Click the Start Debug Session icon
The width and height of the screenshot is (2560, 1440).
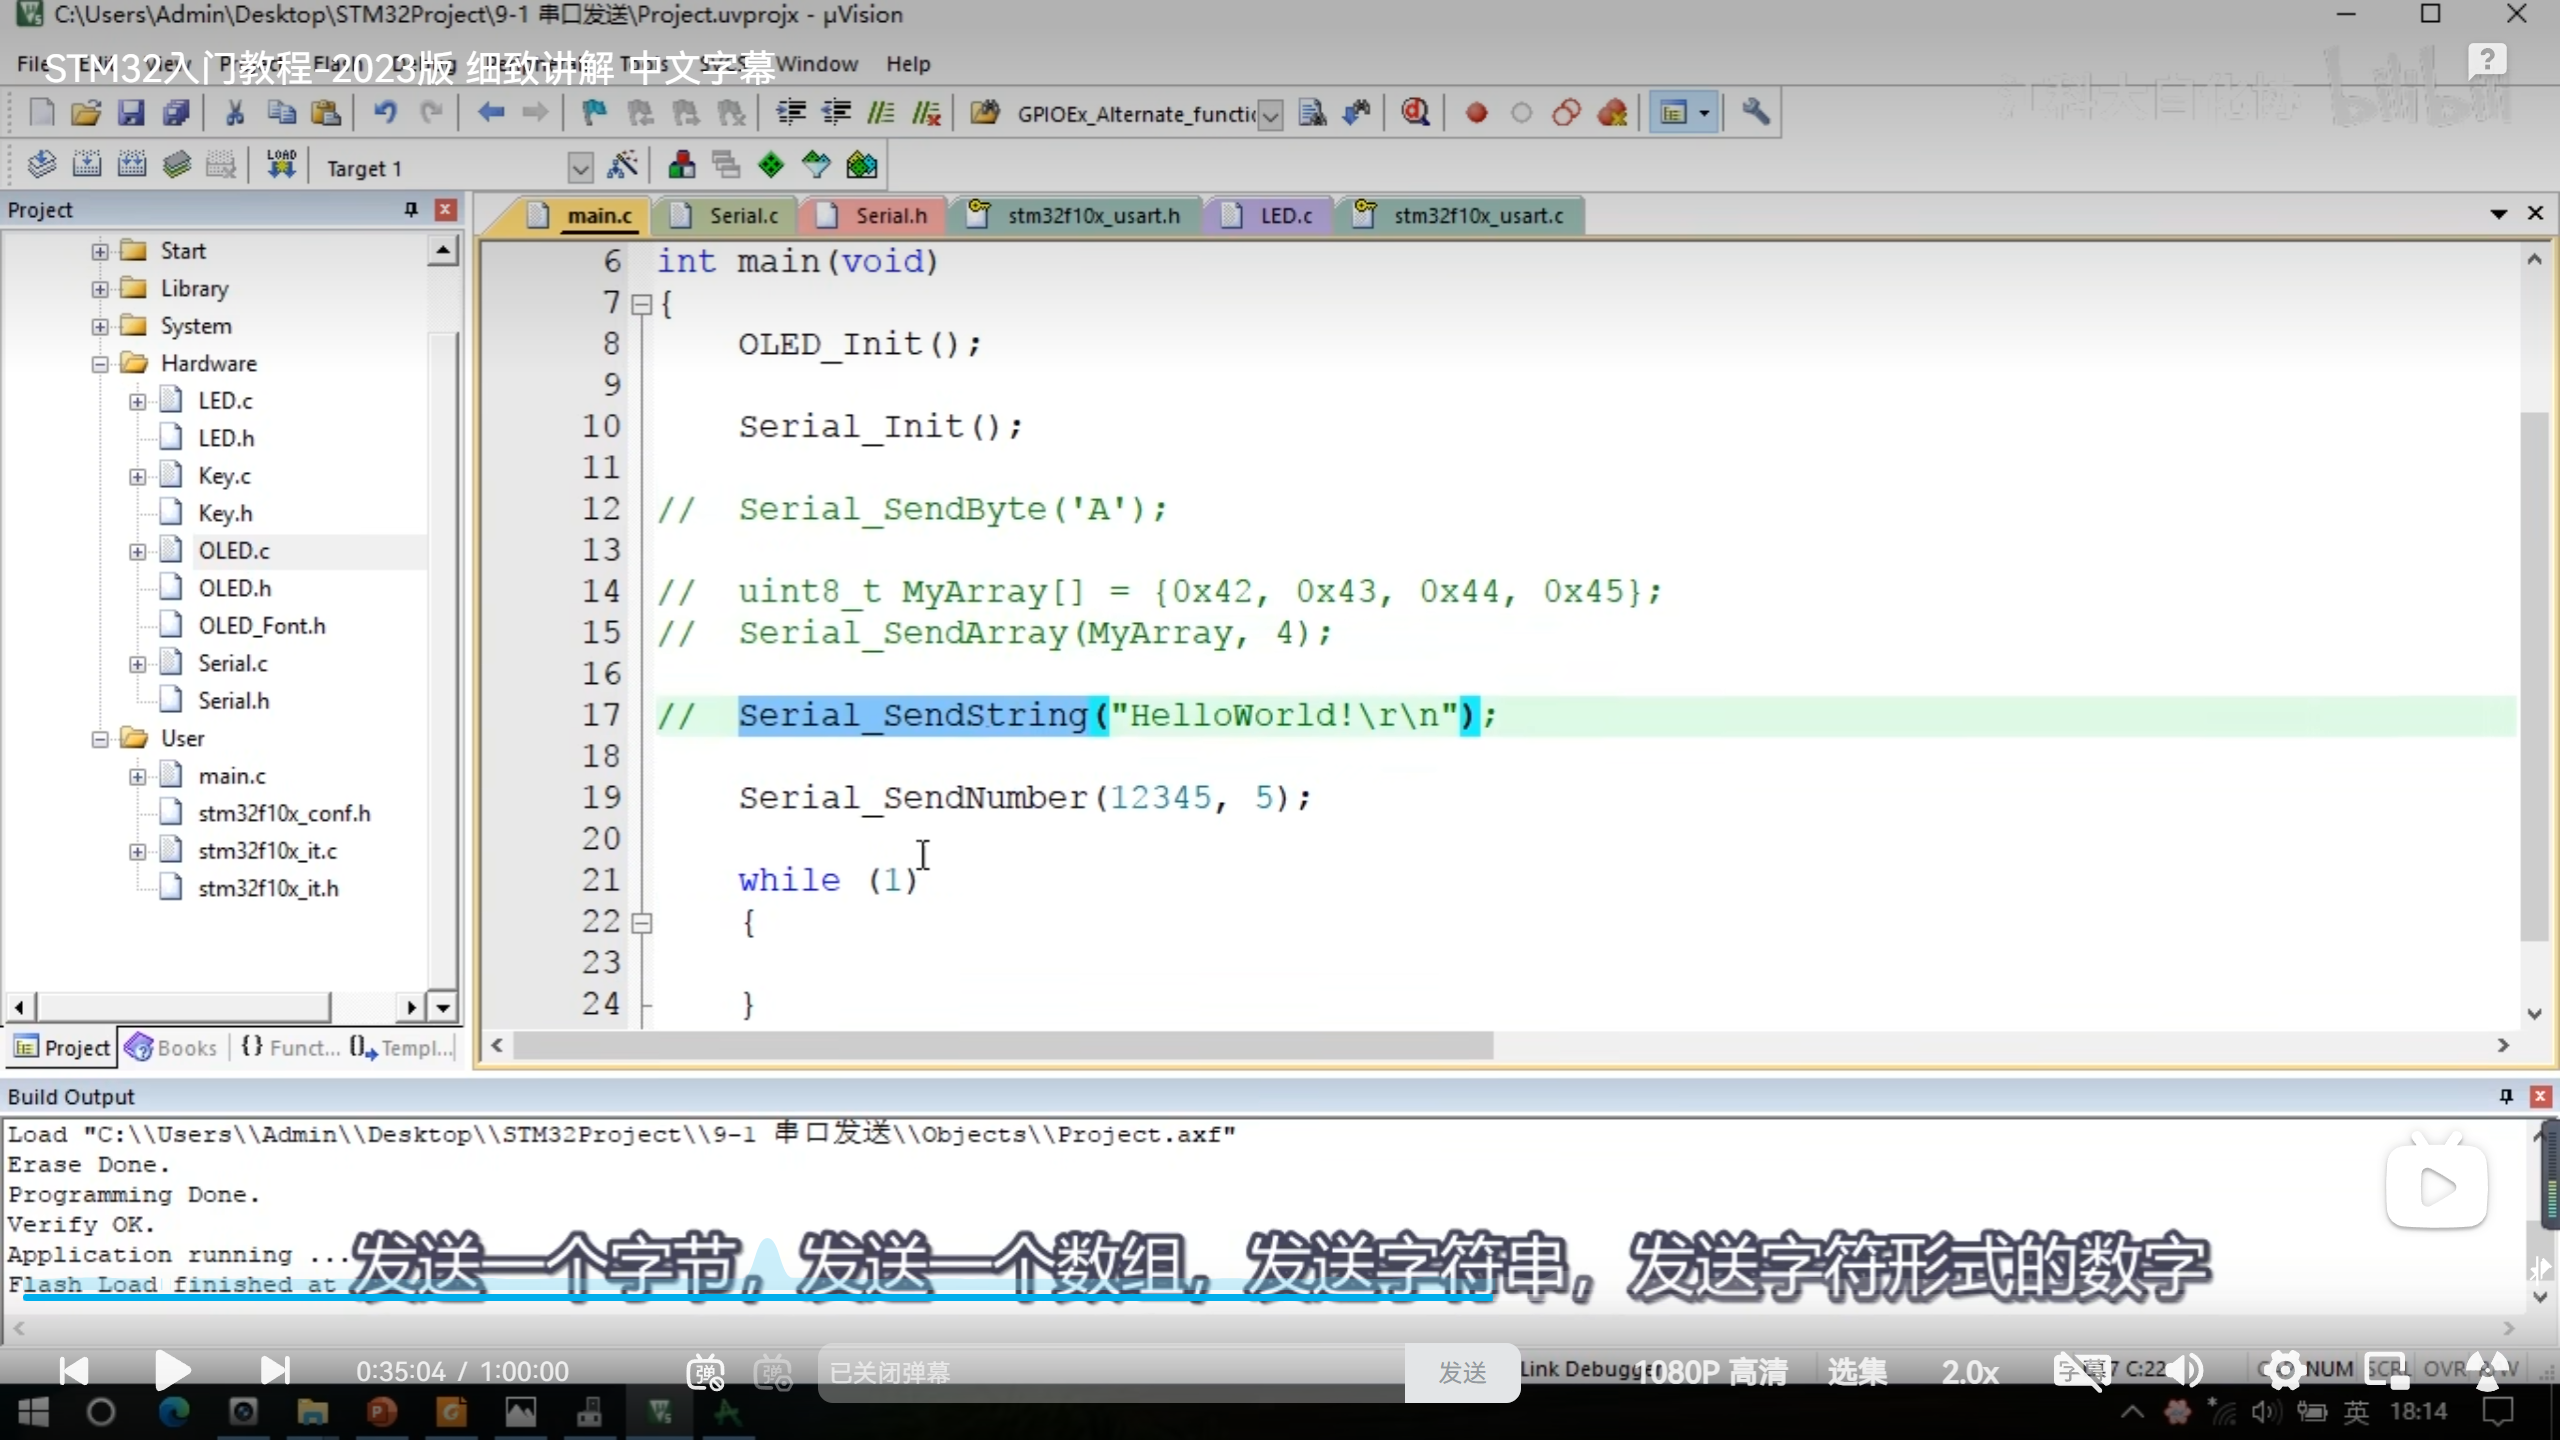(x=1414, y=113)
